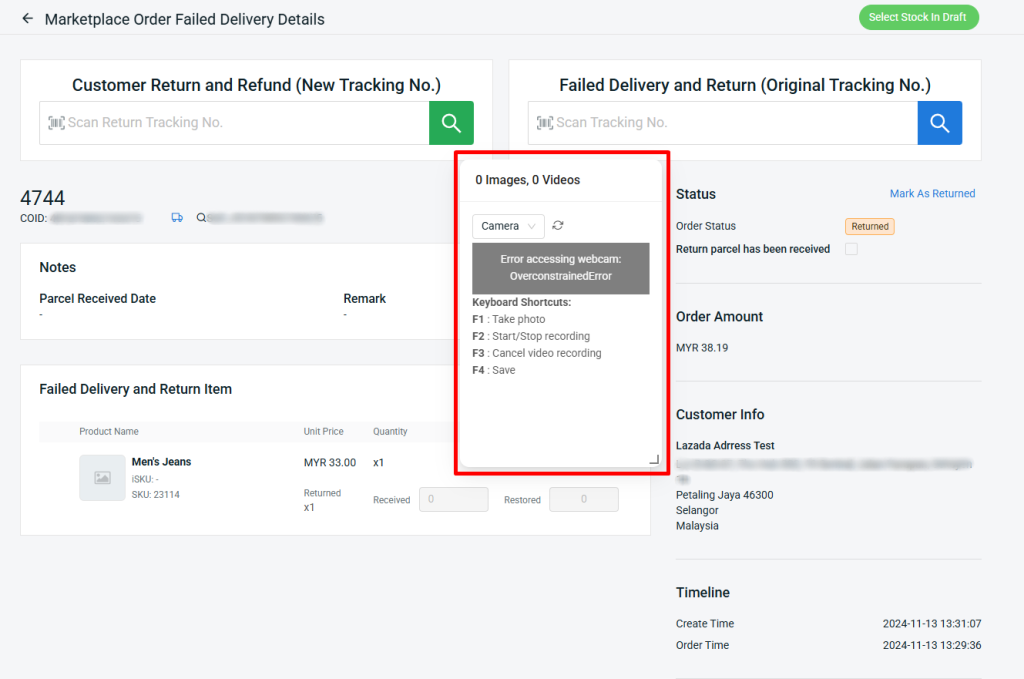Screen dimensions: 1024x679
Task: Go back using the arrow icon
Action: (x=27, y=19)
